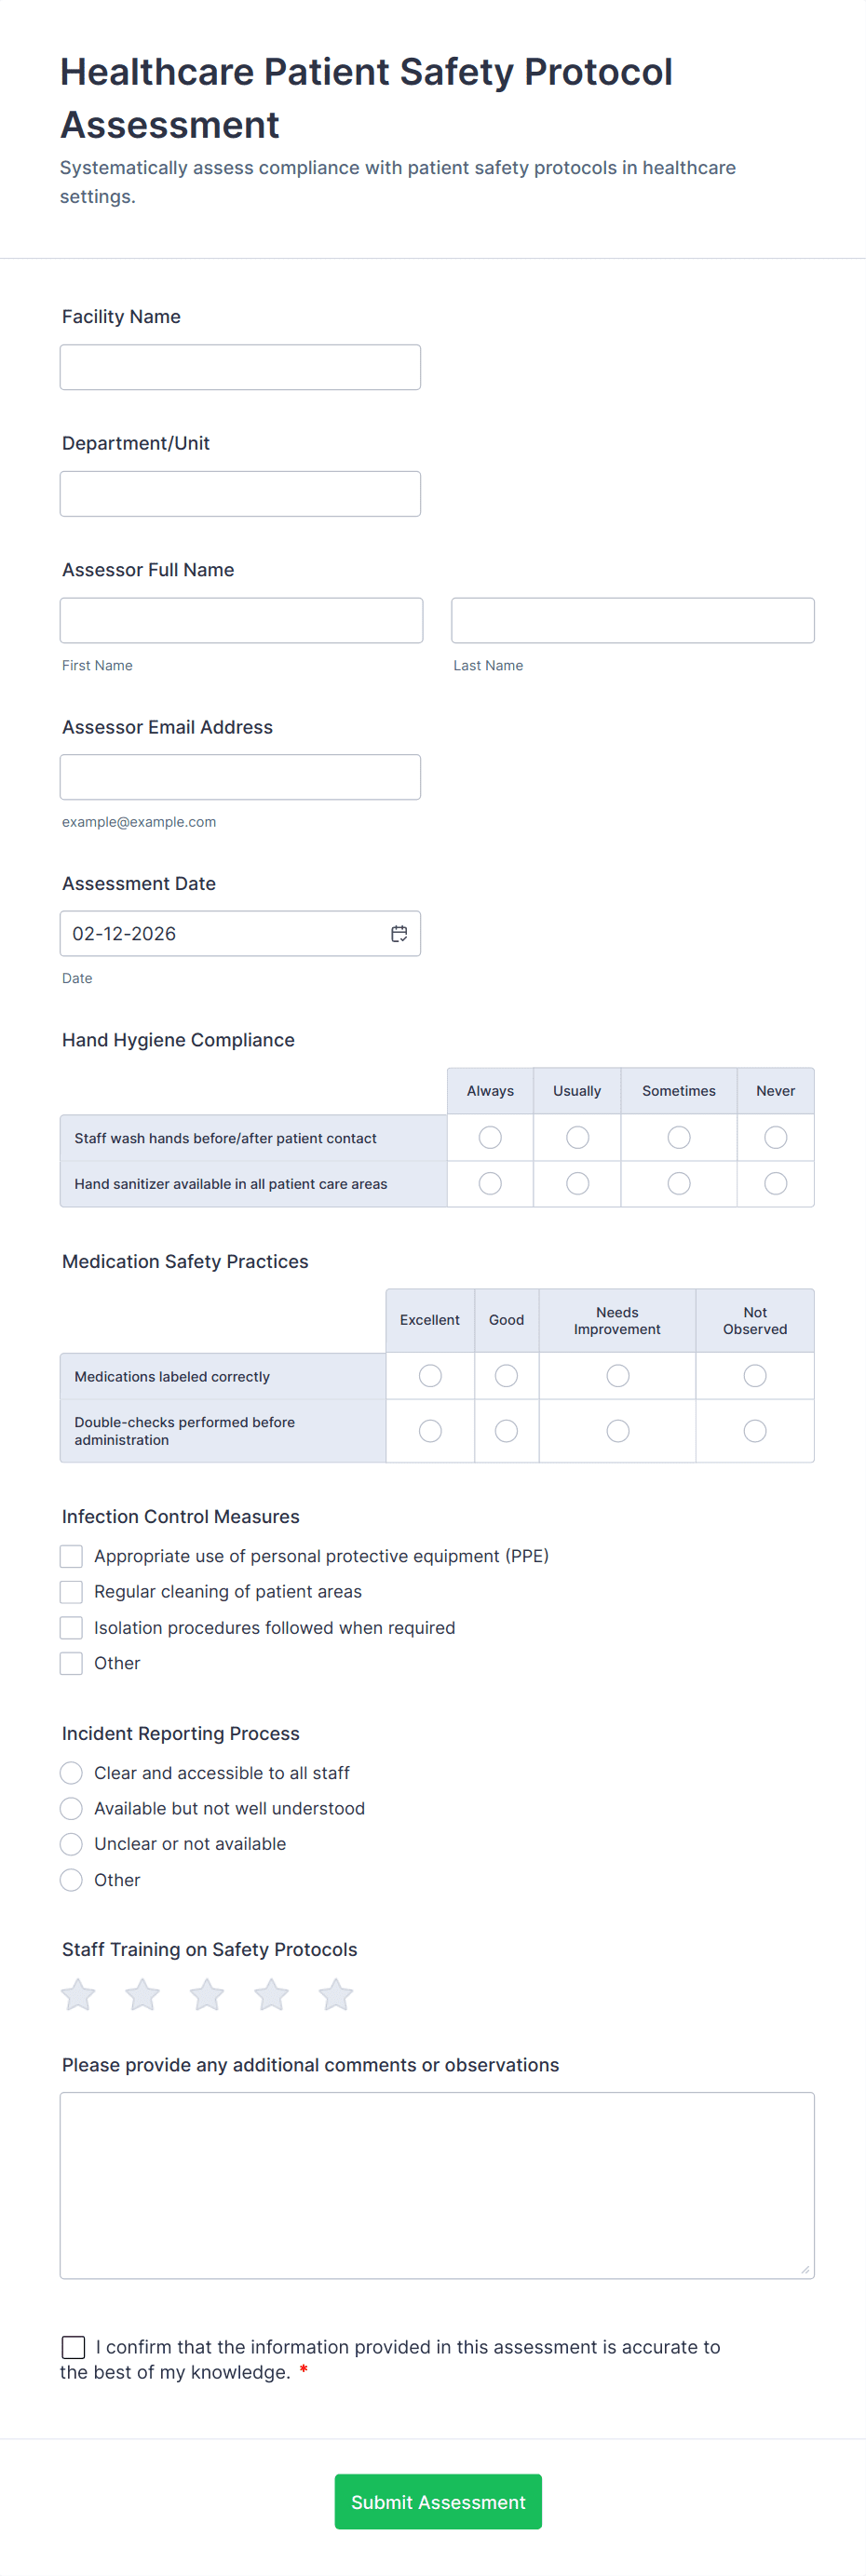The width and height of the screenshot is (866, 2576).
Task: Choose Never for hand sanitizer availability
Action: 775,1183
